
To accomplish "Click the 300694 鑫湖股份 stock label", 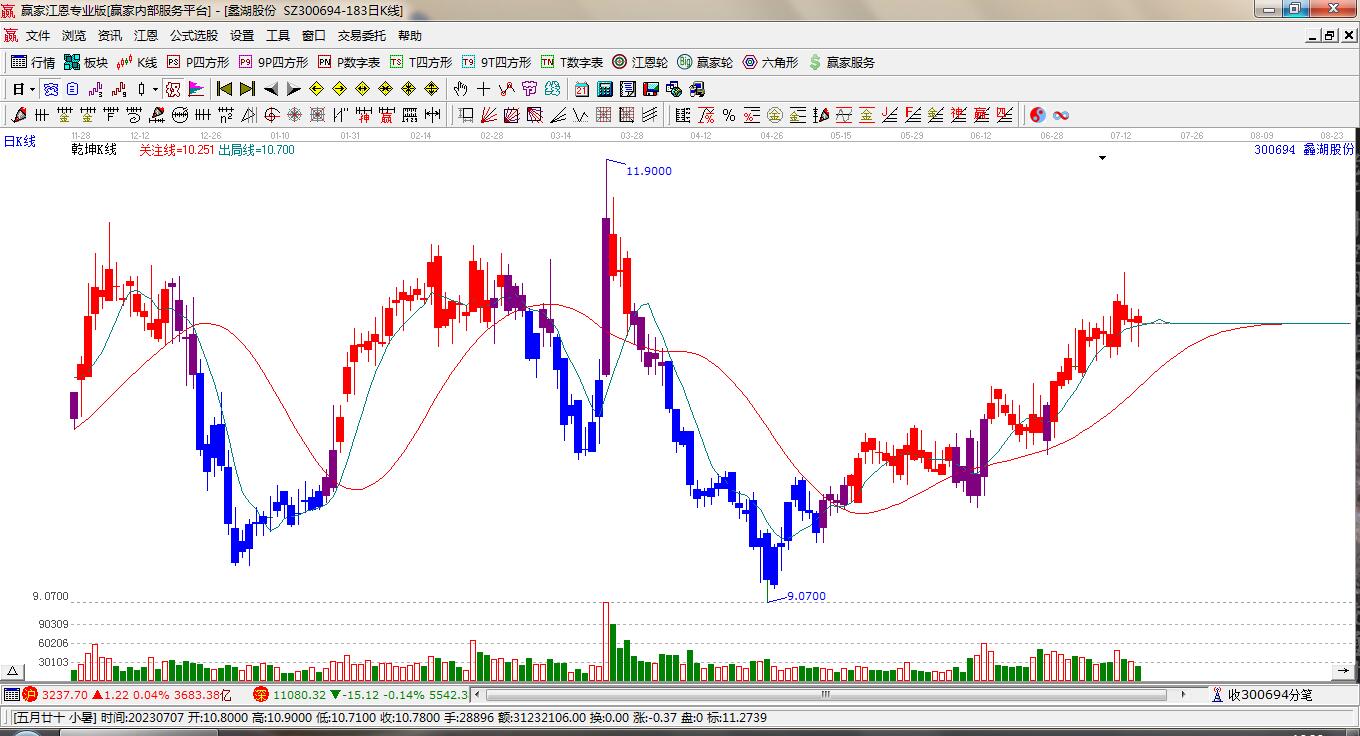I will (1304, 149).
